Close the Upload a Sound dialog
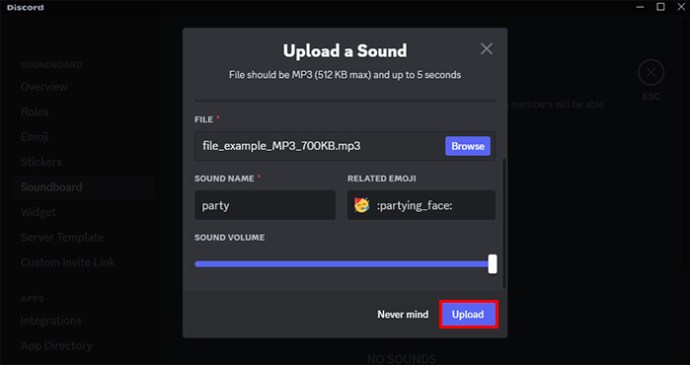The height and width of the screenshot is (365, 690). point(486,48)
